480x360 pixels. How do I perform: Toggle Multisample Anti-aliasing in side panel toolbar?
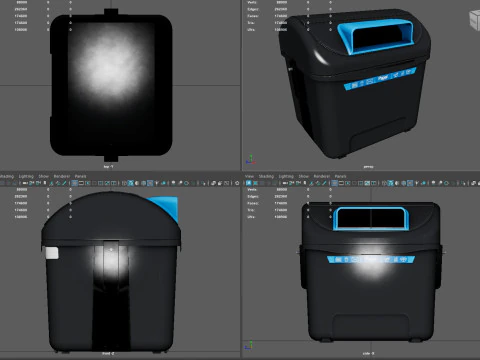pyautogui.click(x=446, y=183)
